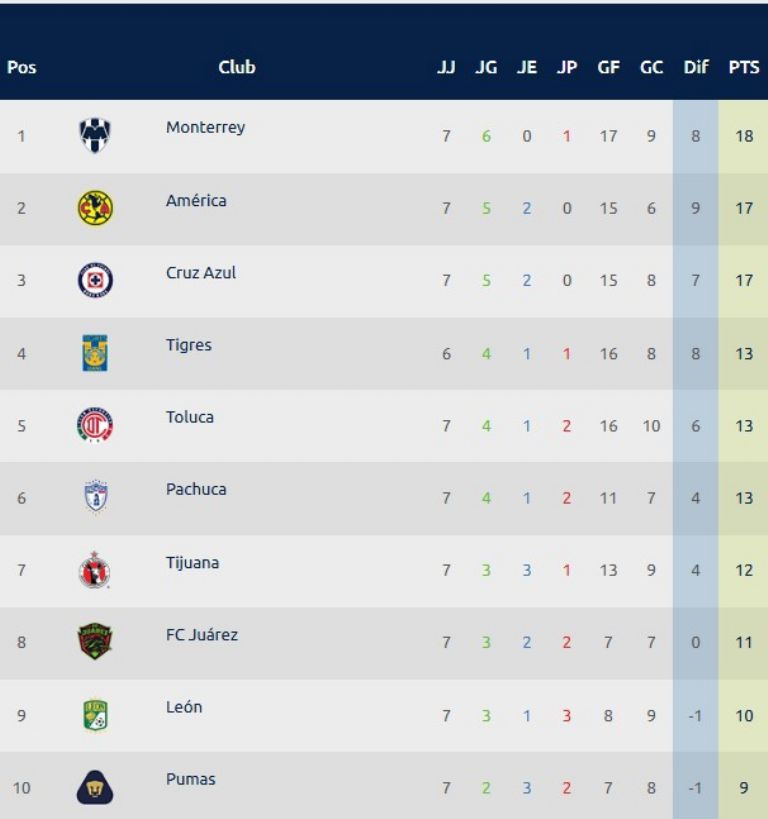Sort by the GF column header

coord(608,67)
